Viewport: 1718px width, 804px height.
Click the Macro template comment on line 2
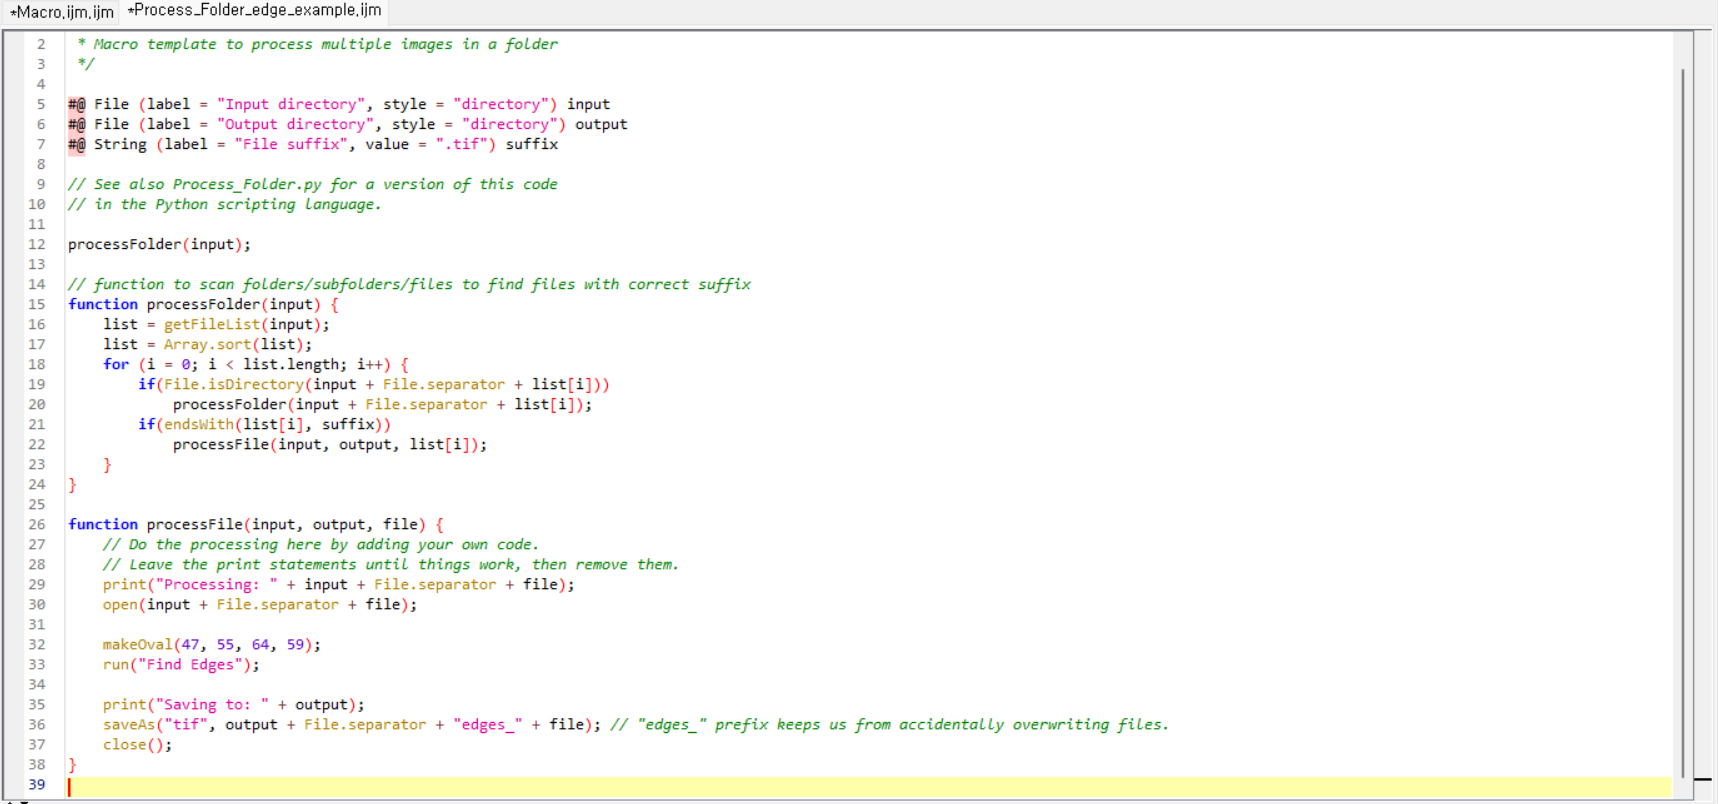(x=318, y=44)
